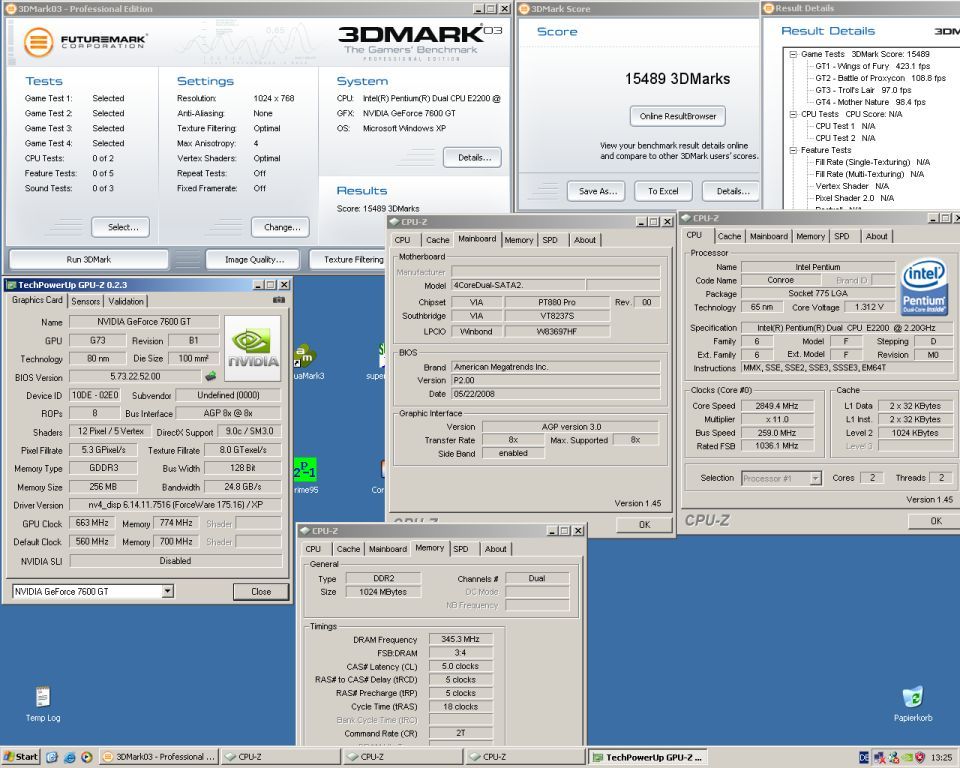Open SPD tab in the CPU-Z Mainboard window
The image size is (960, 768).
(550, 240)
